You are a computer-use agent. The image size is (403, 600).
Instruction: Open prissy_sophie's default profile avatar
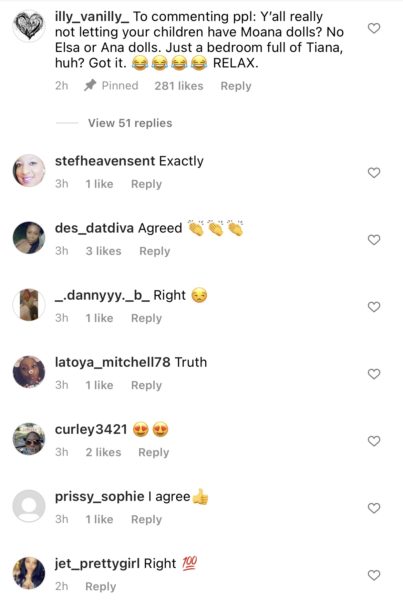29,506
